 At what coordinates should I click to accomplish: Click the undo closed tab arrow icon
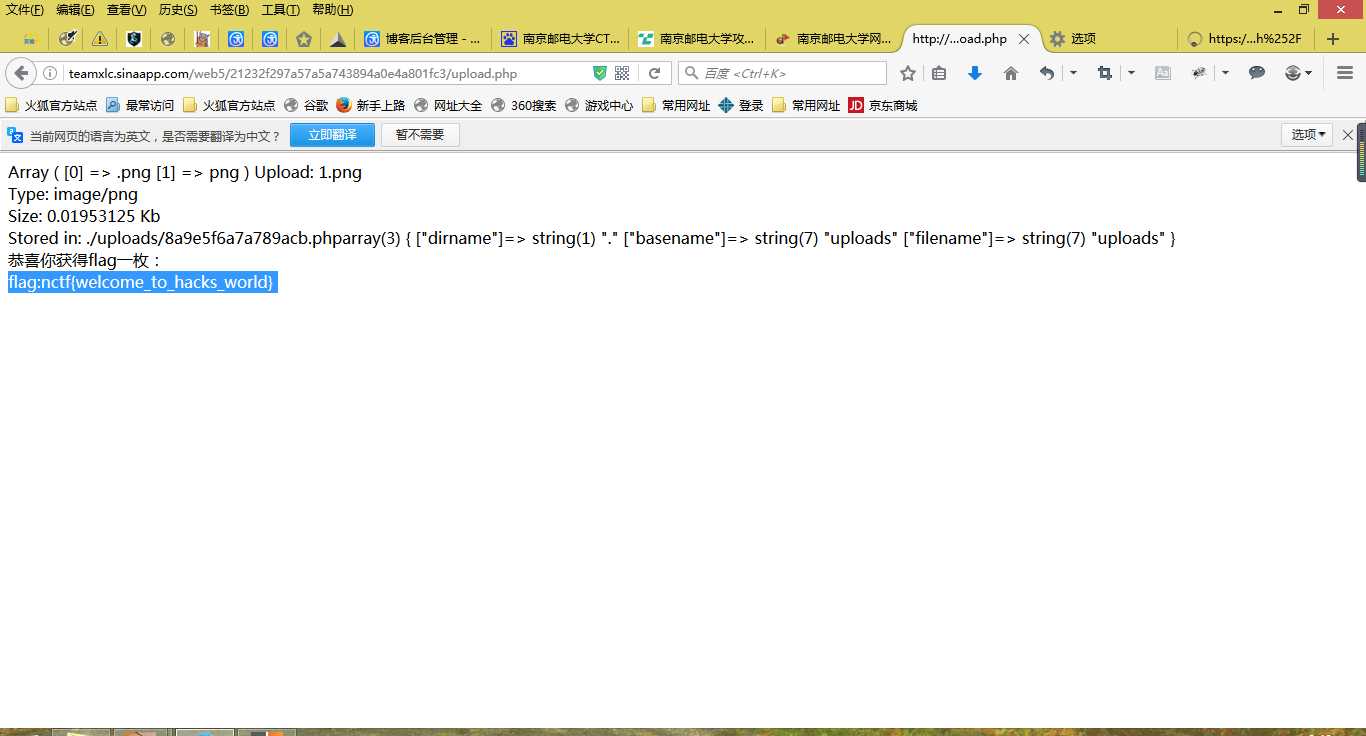point(1047,73)
